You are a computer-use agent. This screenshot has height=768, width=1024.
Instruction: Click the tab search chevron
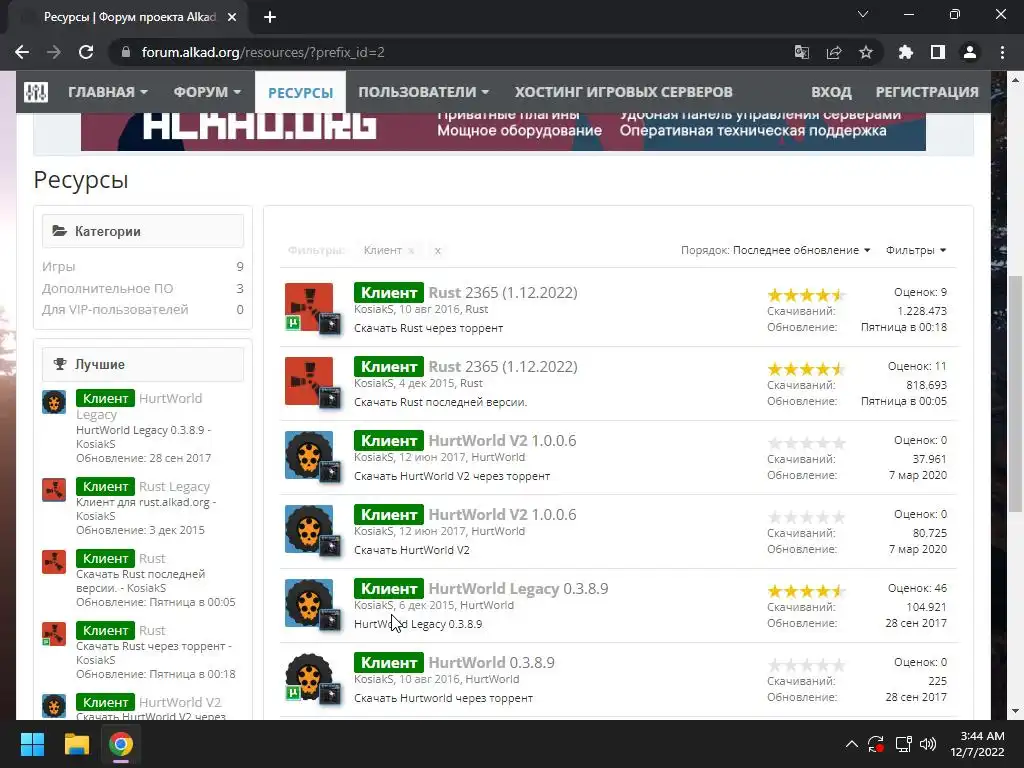pyautogui.click(x=863, y=14)
